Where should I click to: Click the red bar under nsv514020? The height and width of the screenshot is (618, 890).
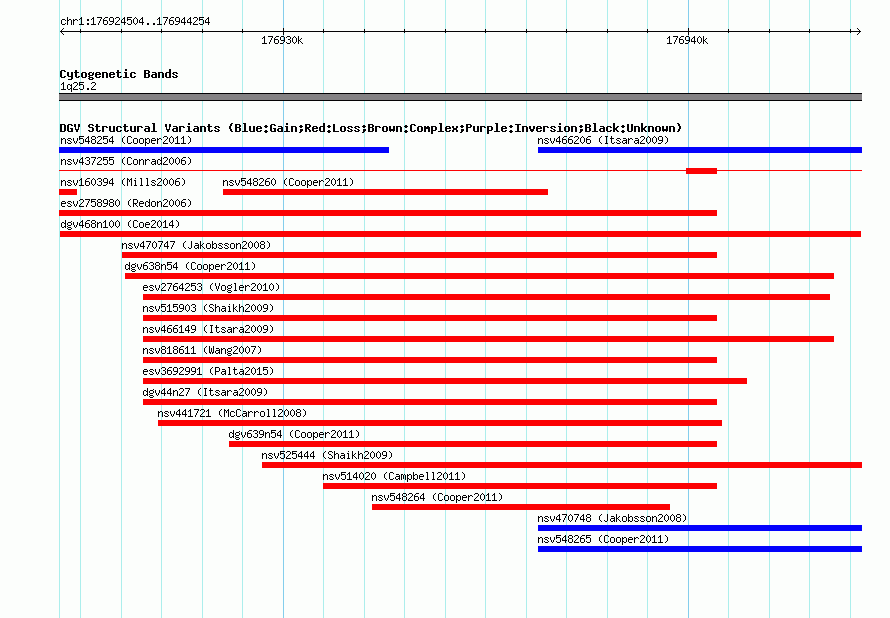[520, 486]
